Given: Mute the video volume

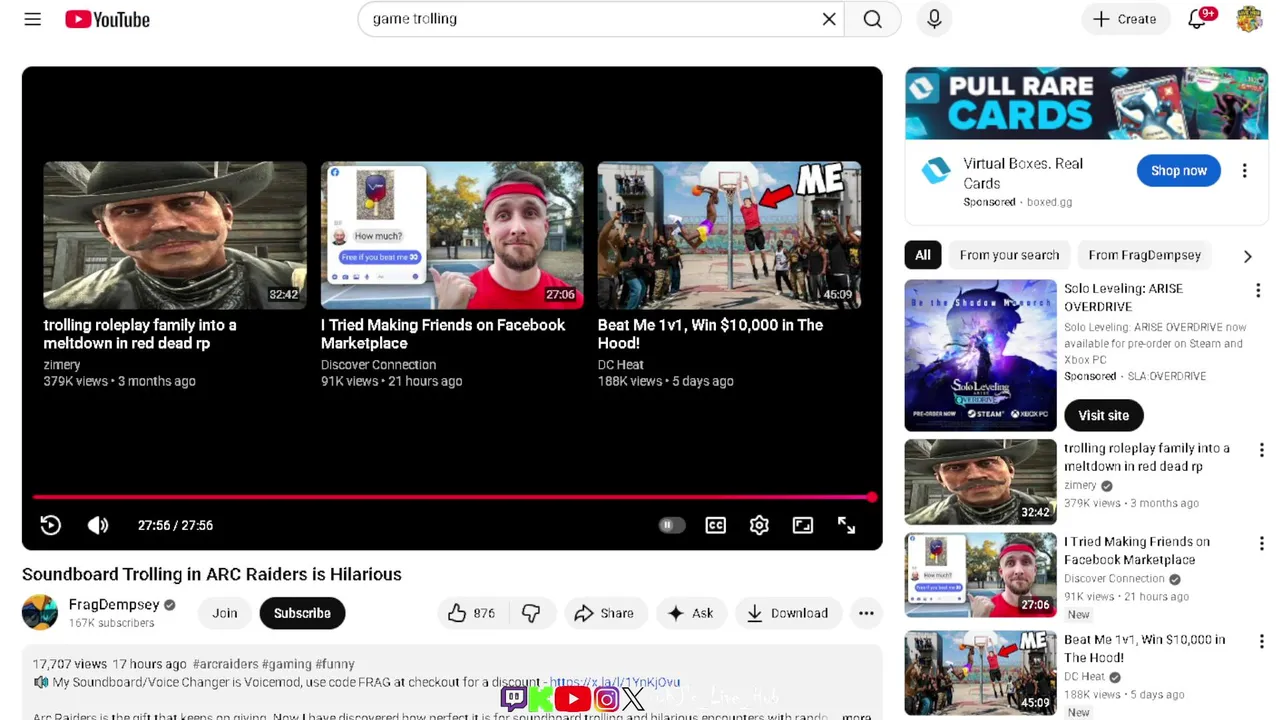Looking at the screenshot, I should (98, 525).
